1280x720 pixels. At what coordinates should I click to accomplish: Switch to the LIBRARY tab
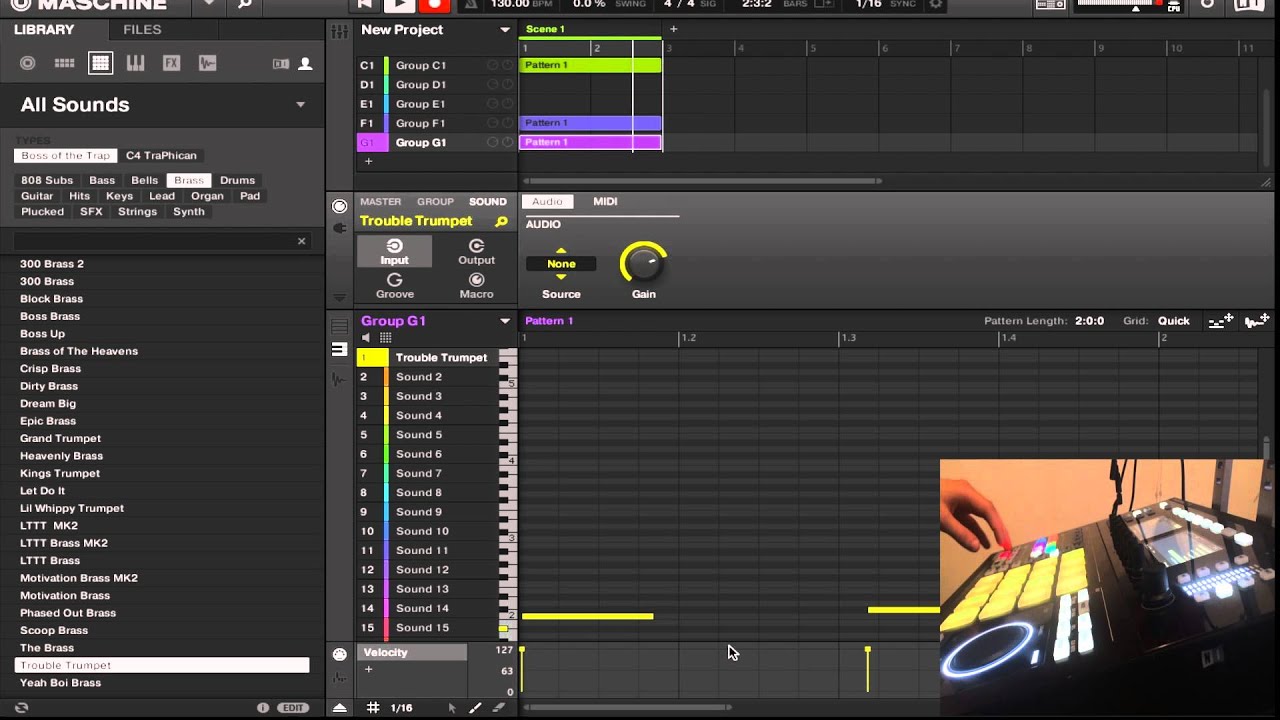[44, 29]
